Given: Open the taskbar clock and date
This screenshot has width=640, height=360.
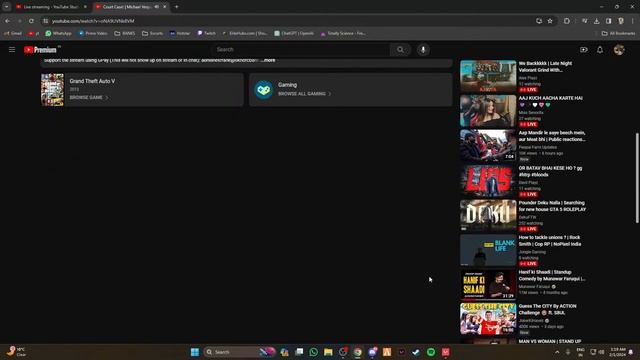Looking at the screenshot, I should point(618,352).
